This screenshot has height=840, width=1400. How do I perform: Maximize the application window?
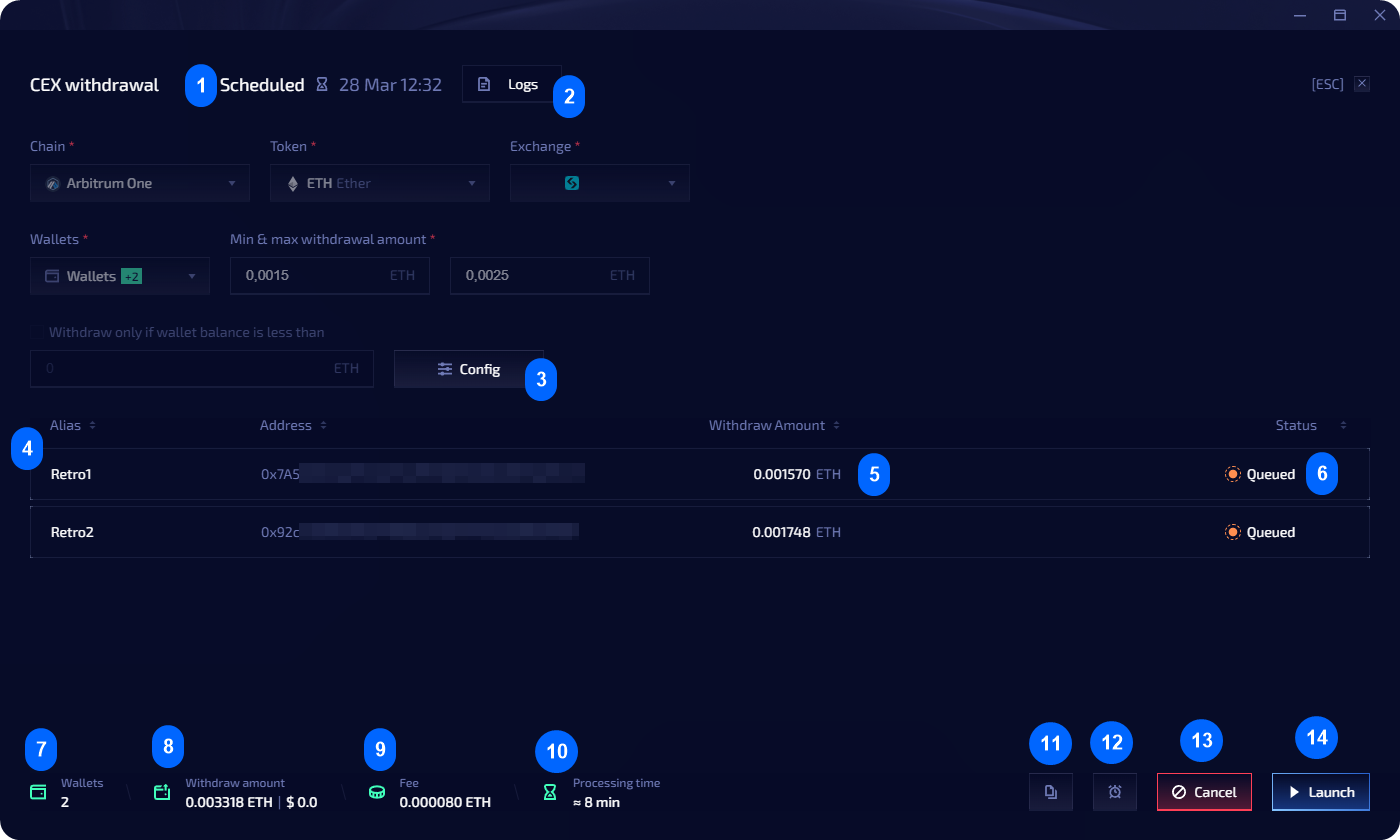click(x=1340, y=15)
